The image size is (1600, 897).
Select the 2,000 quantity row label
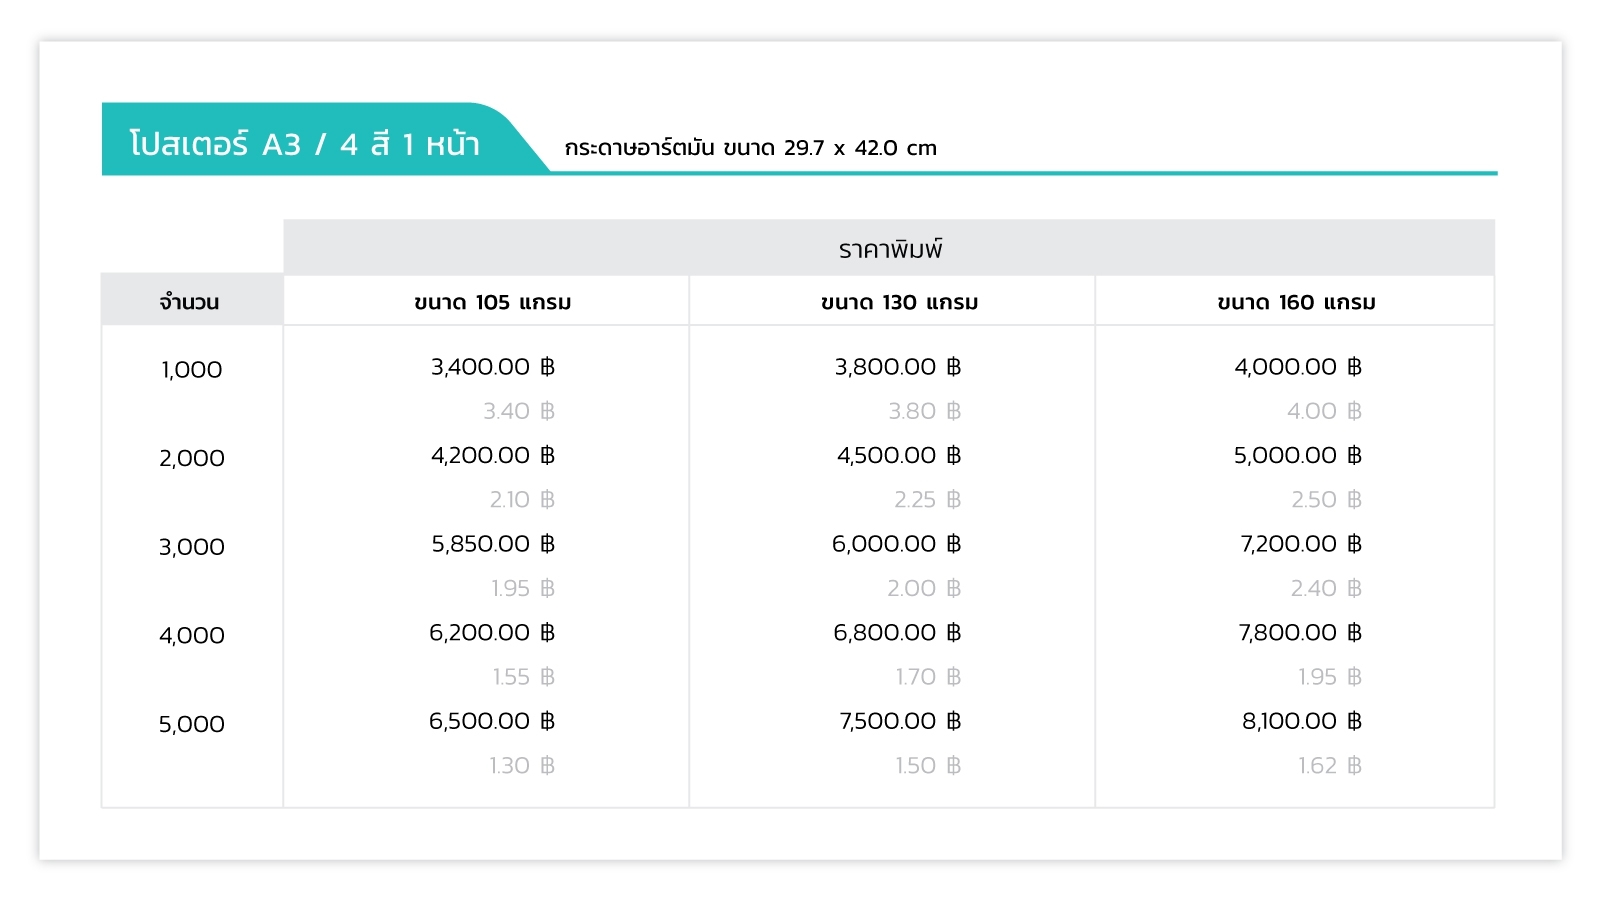click(192, 458)
